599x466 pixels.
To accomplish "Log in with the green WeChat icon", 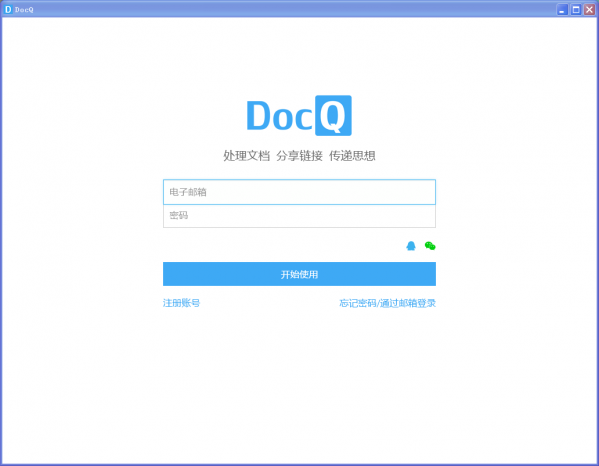I will 430,246.
